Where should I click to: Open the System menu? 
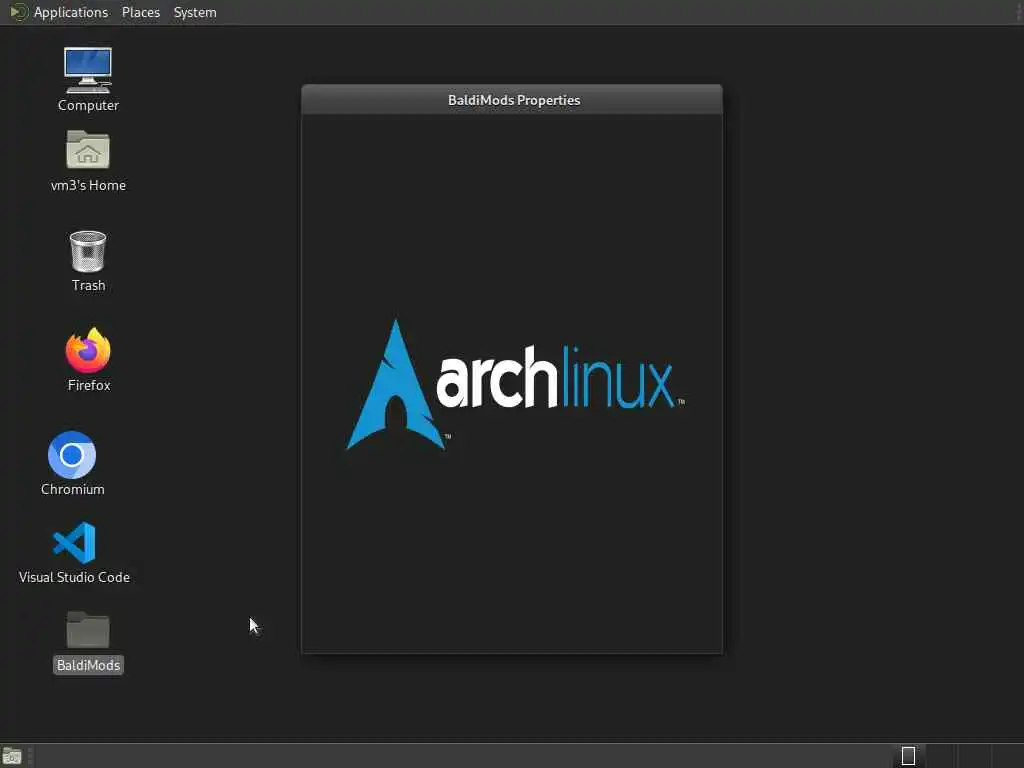click(195, 12)
